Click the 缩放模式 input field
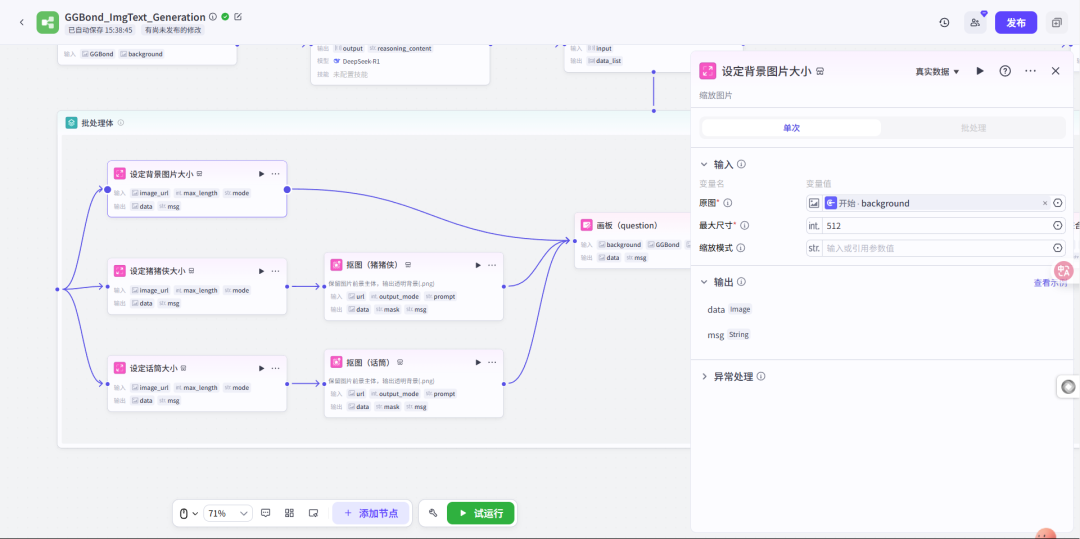 [935, 248]
